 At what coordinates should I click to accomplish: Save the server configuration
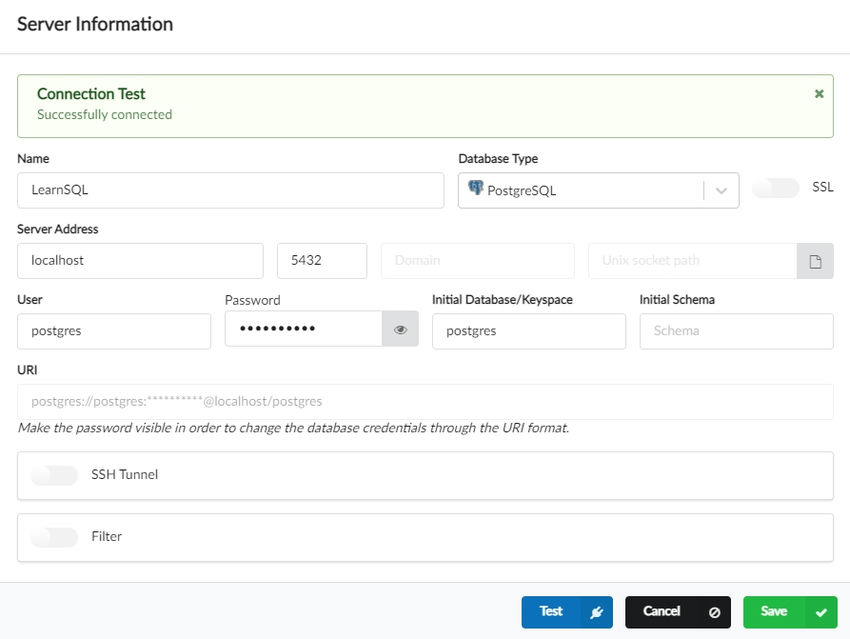click(774, 612)
